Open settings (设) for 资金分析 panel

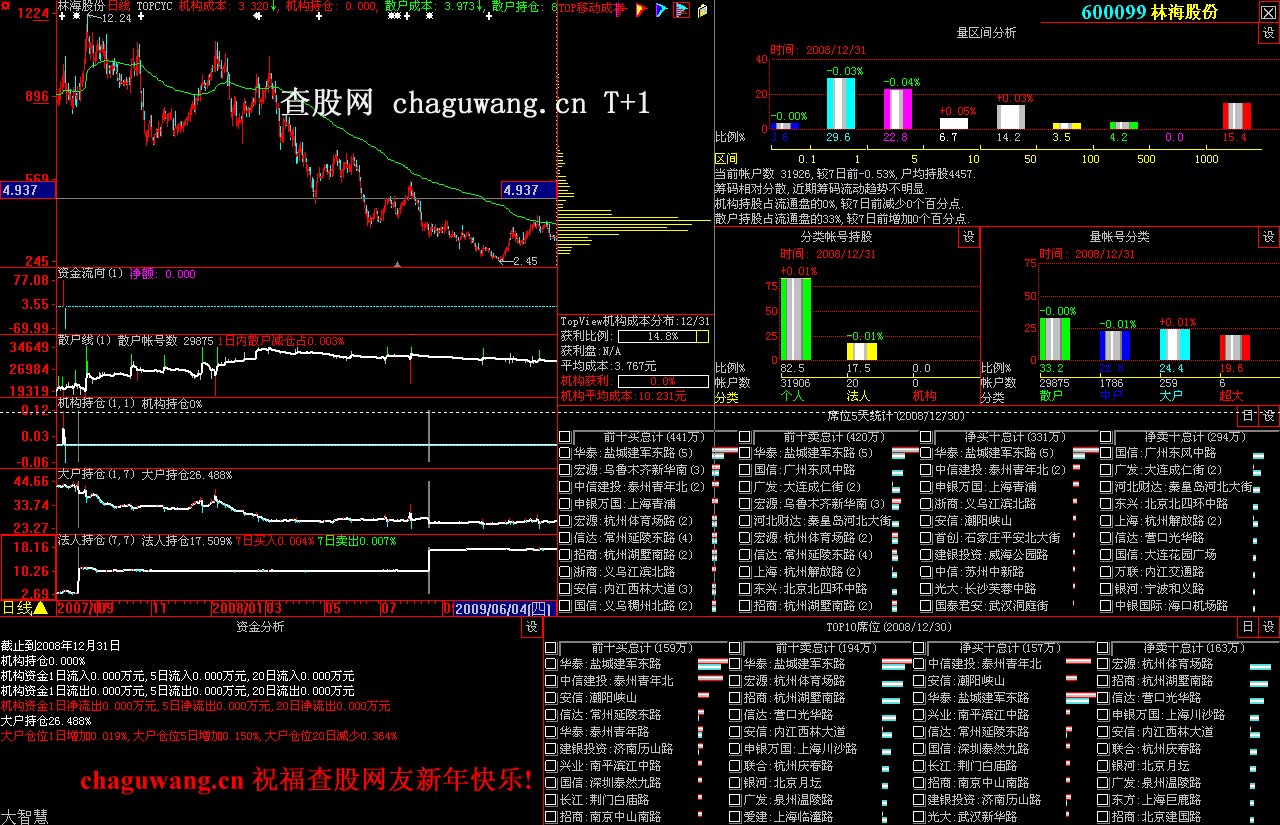click(x=531, y=627)
